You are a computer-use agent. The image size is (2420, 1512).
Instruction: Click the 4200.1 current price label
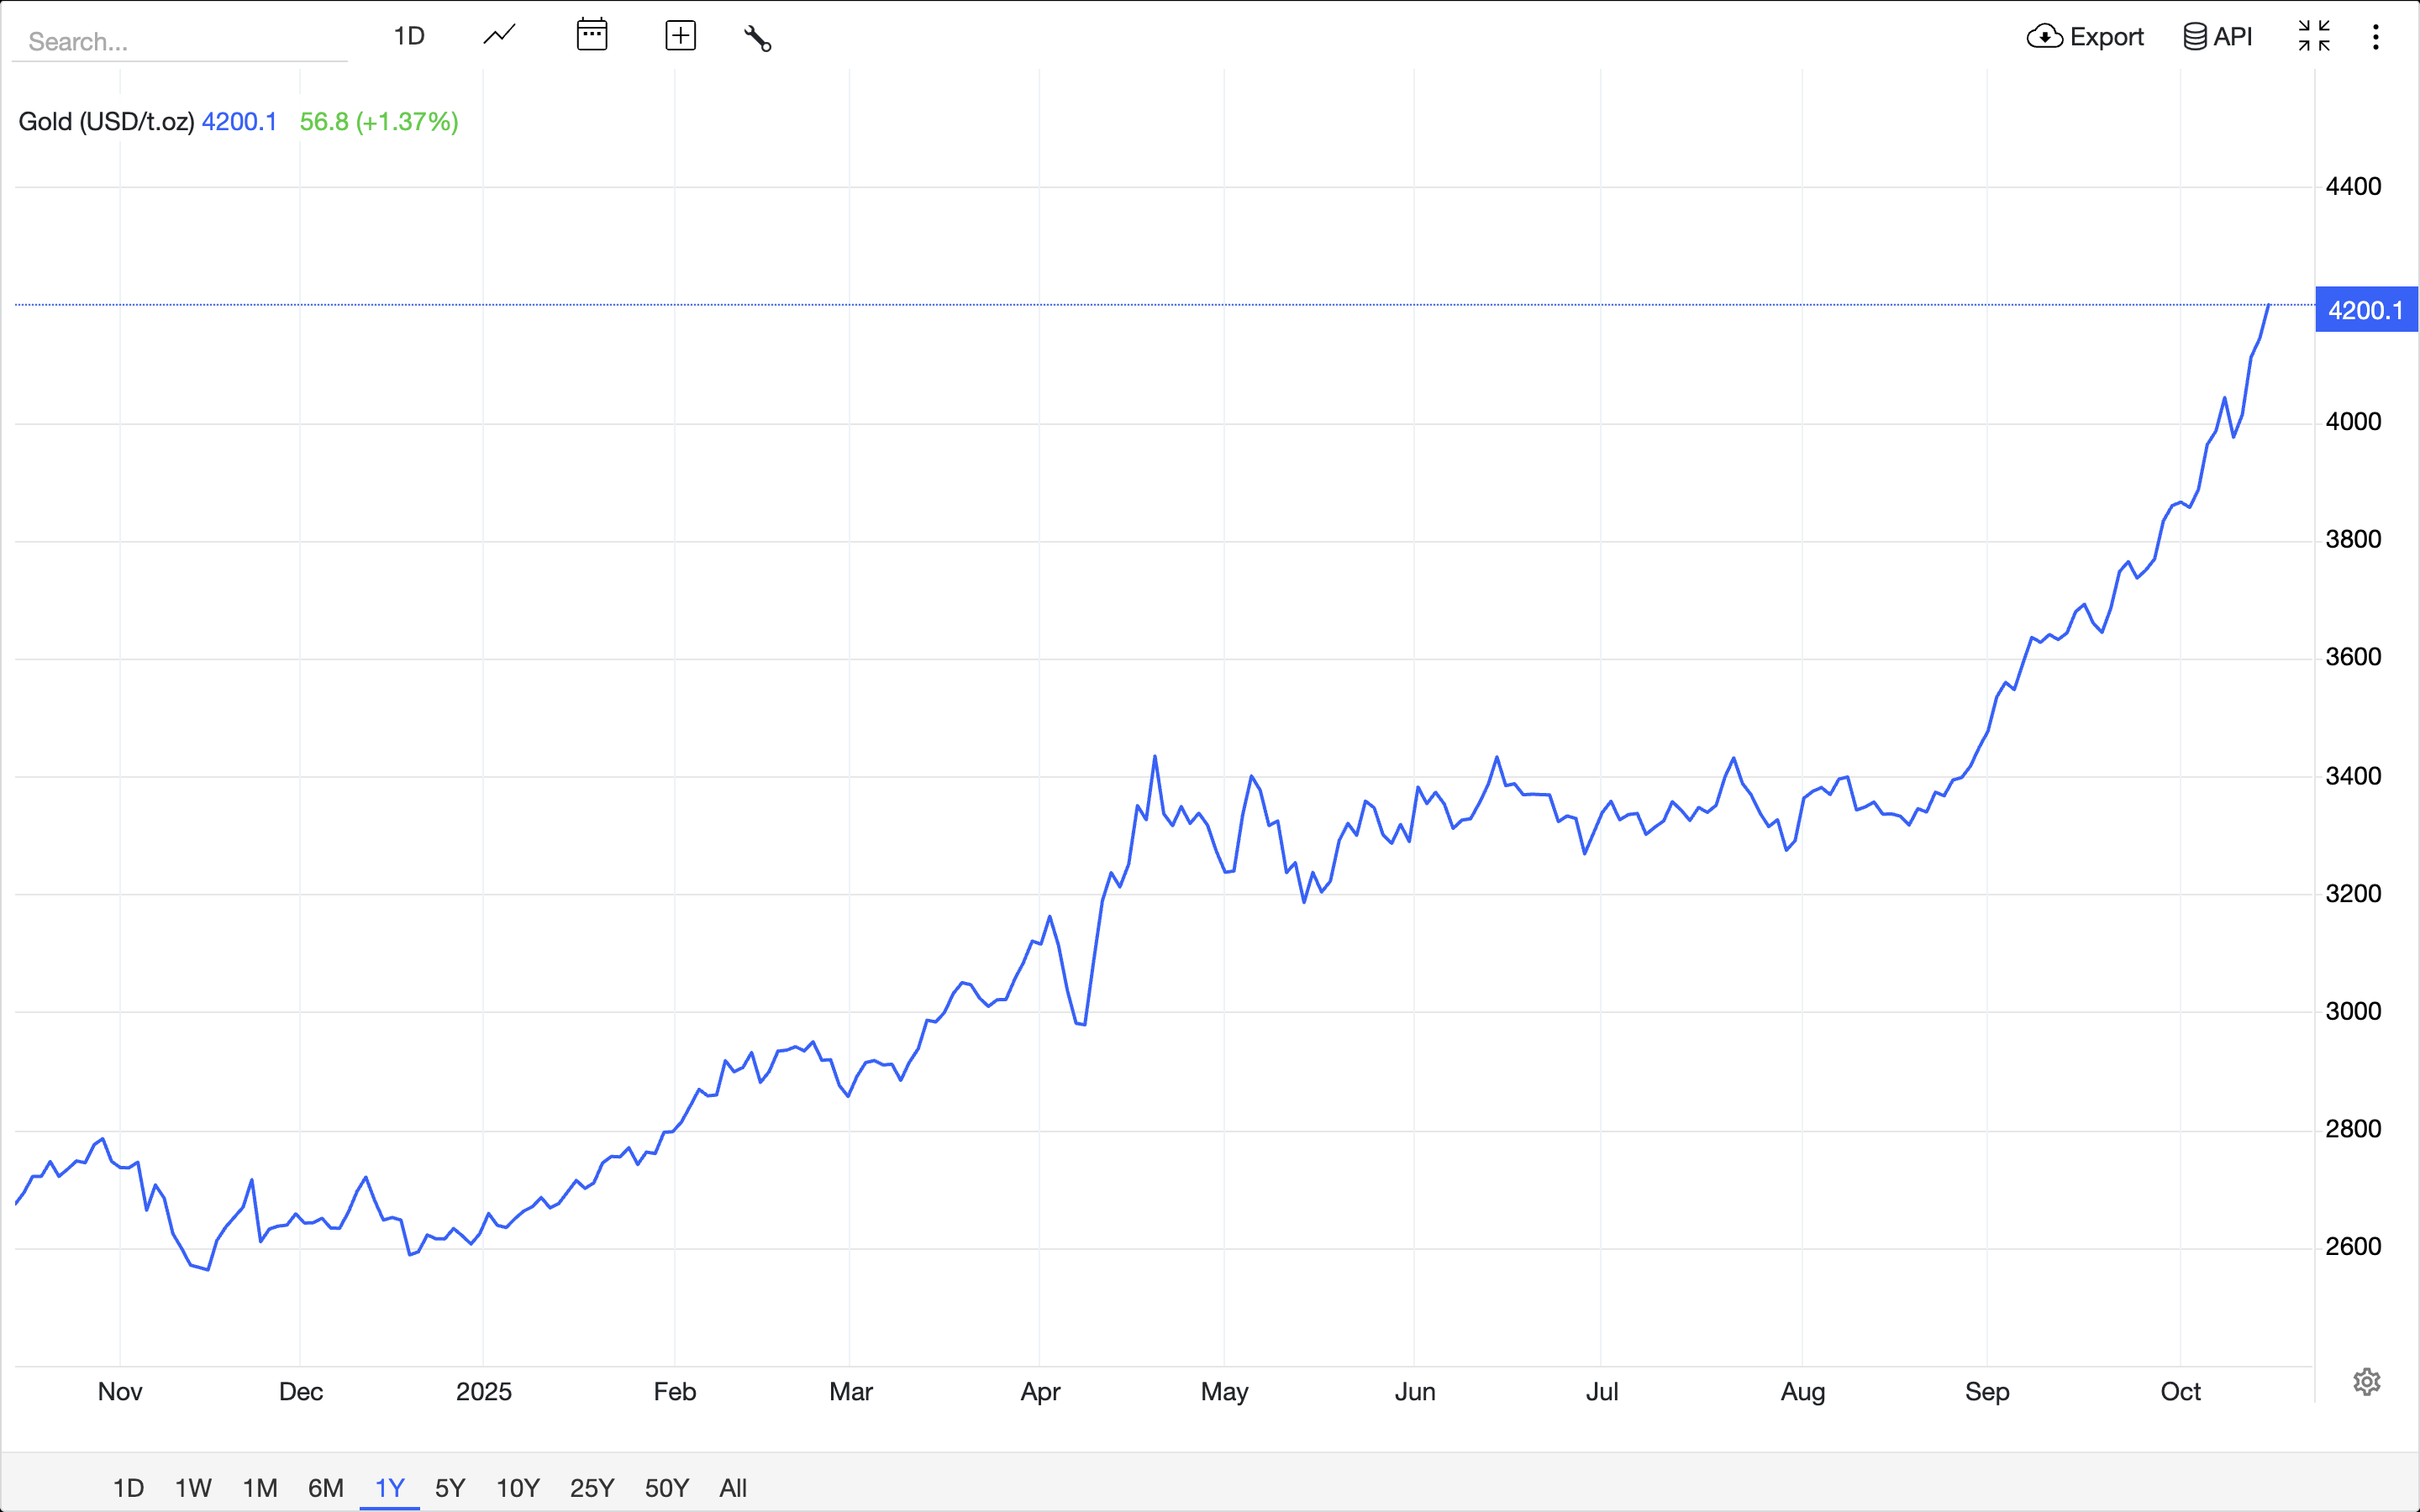coord(2366,310)
